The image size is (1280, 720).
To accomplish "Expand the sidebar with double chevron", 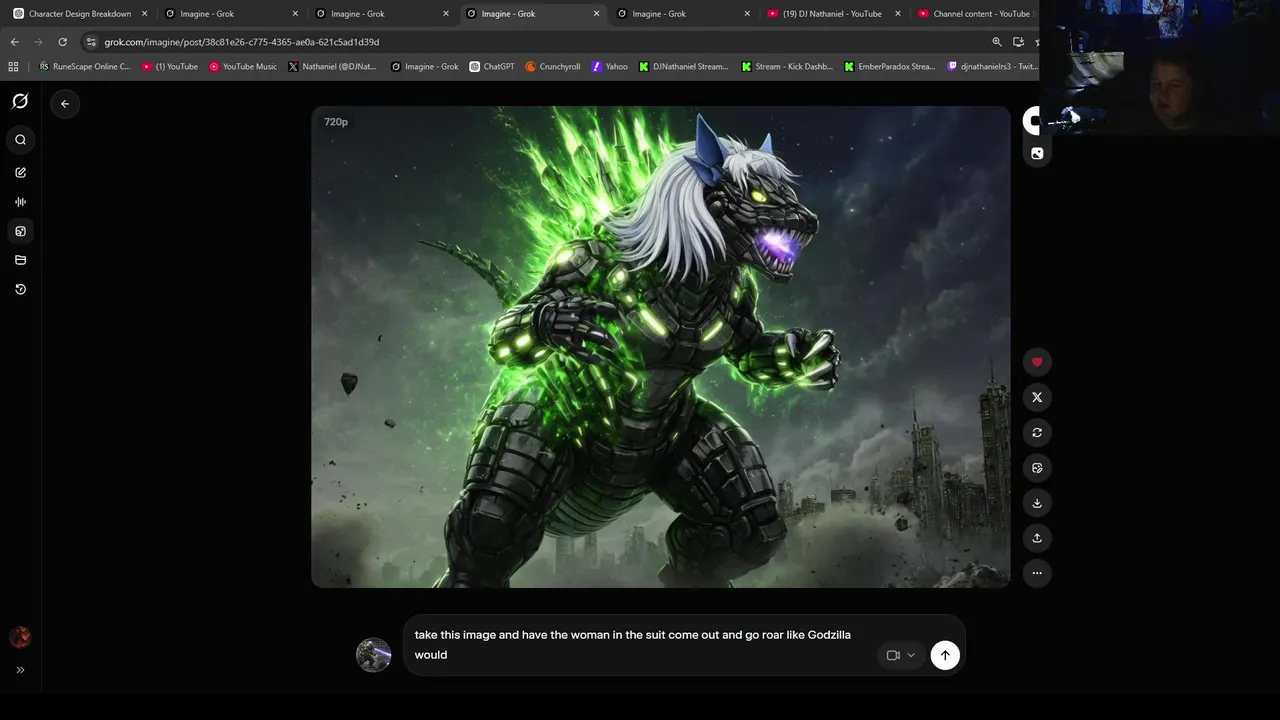I will coord(20,670).
